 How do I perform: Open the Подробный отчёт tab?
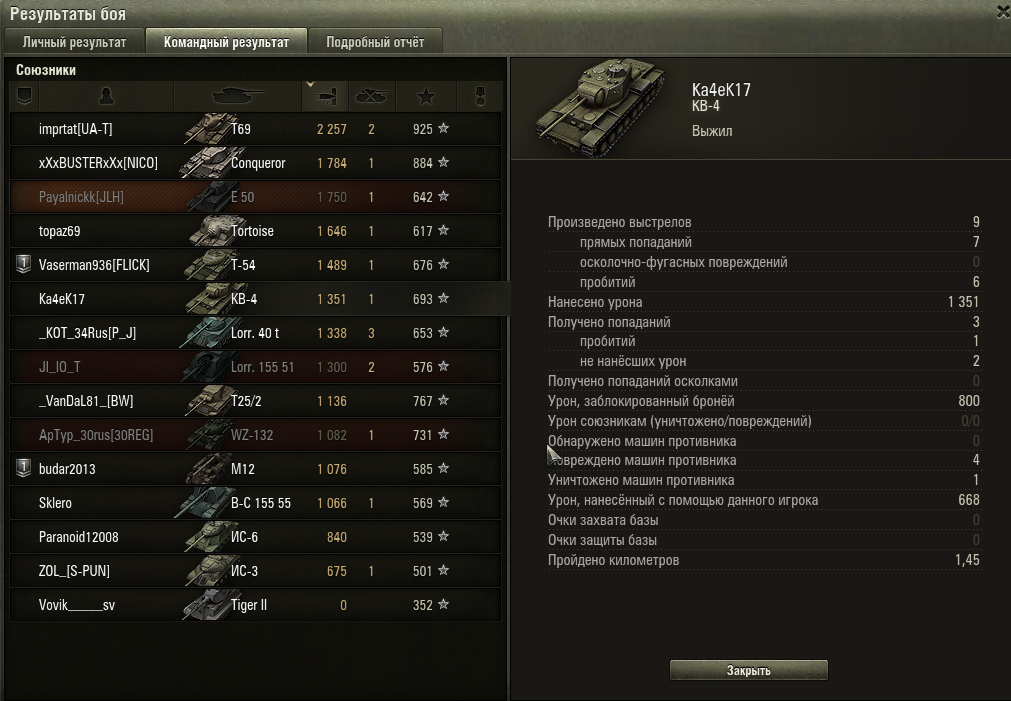(375, 42)
